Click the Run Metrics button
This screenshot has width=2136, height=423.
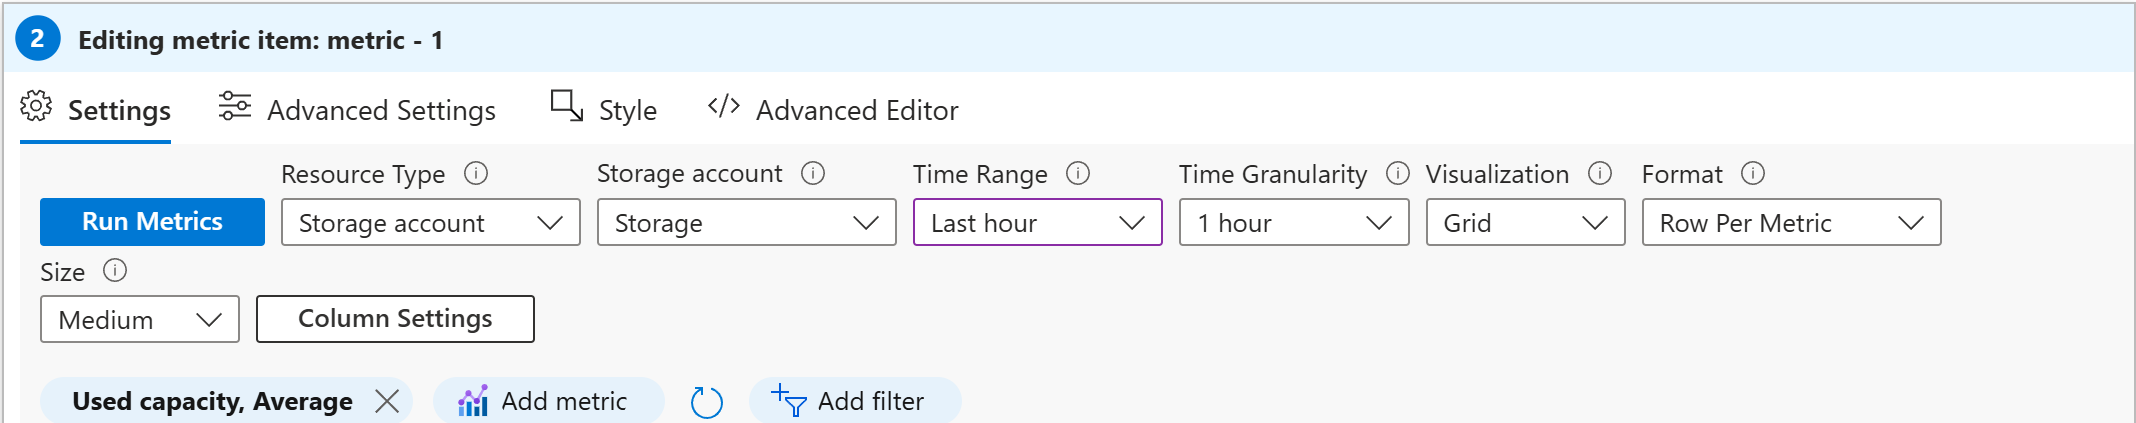tap(152, 221)
